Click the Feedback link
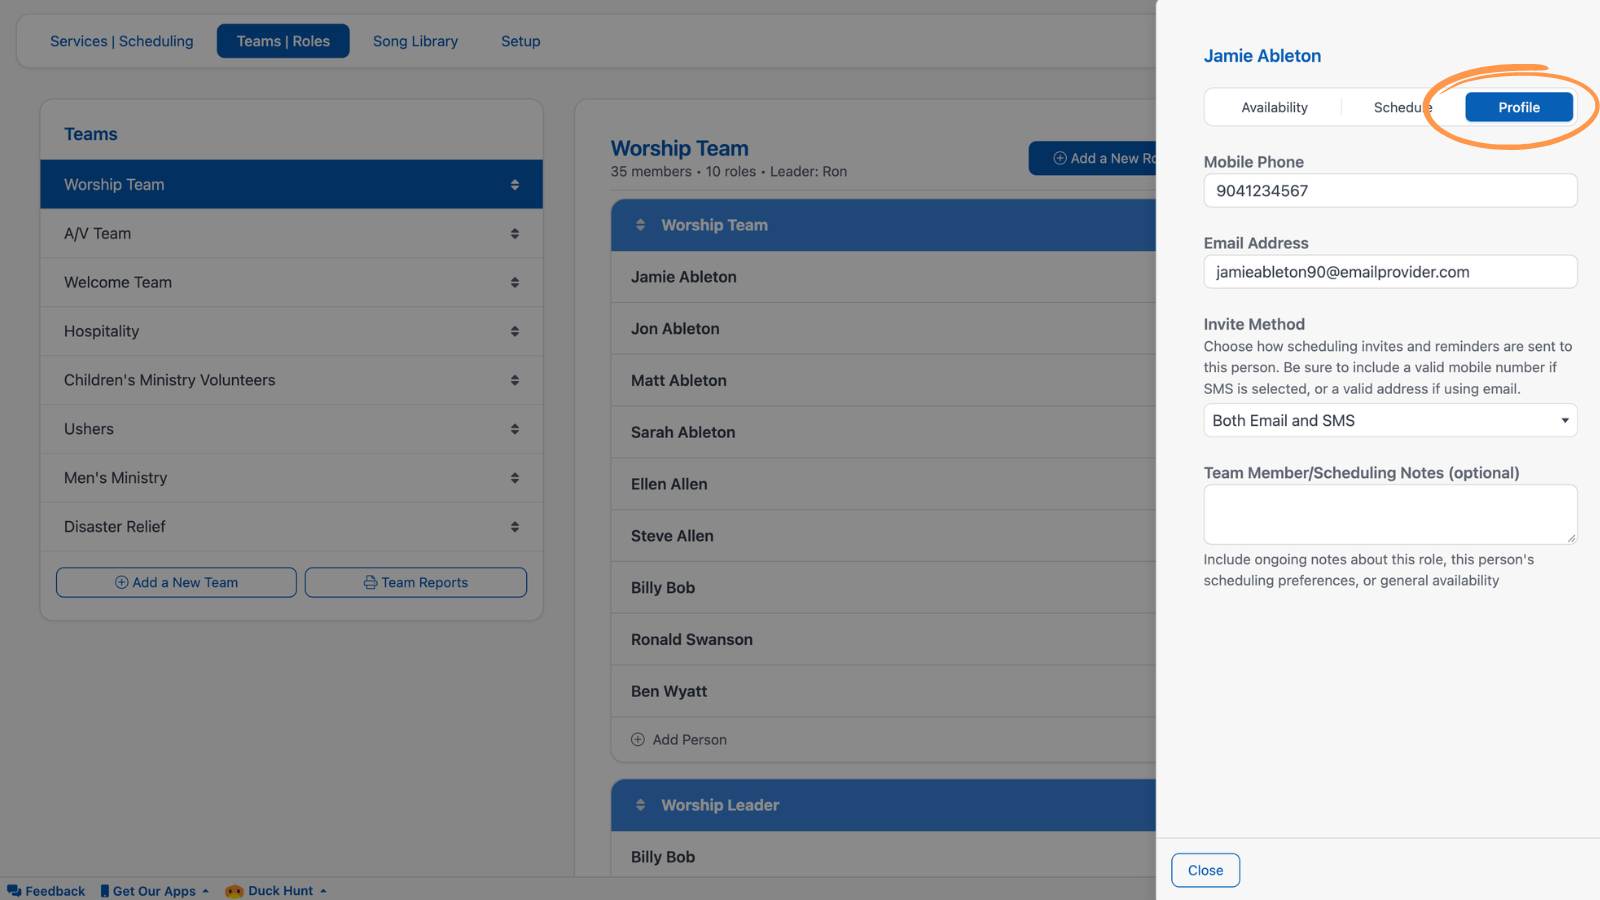This screenshot has height=900, width=1600. click(46, 891)
